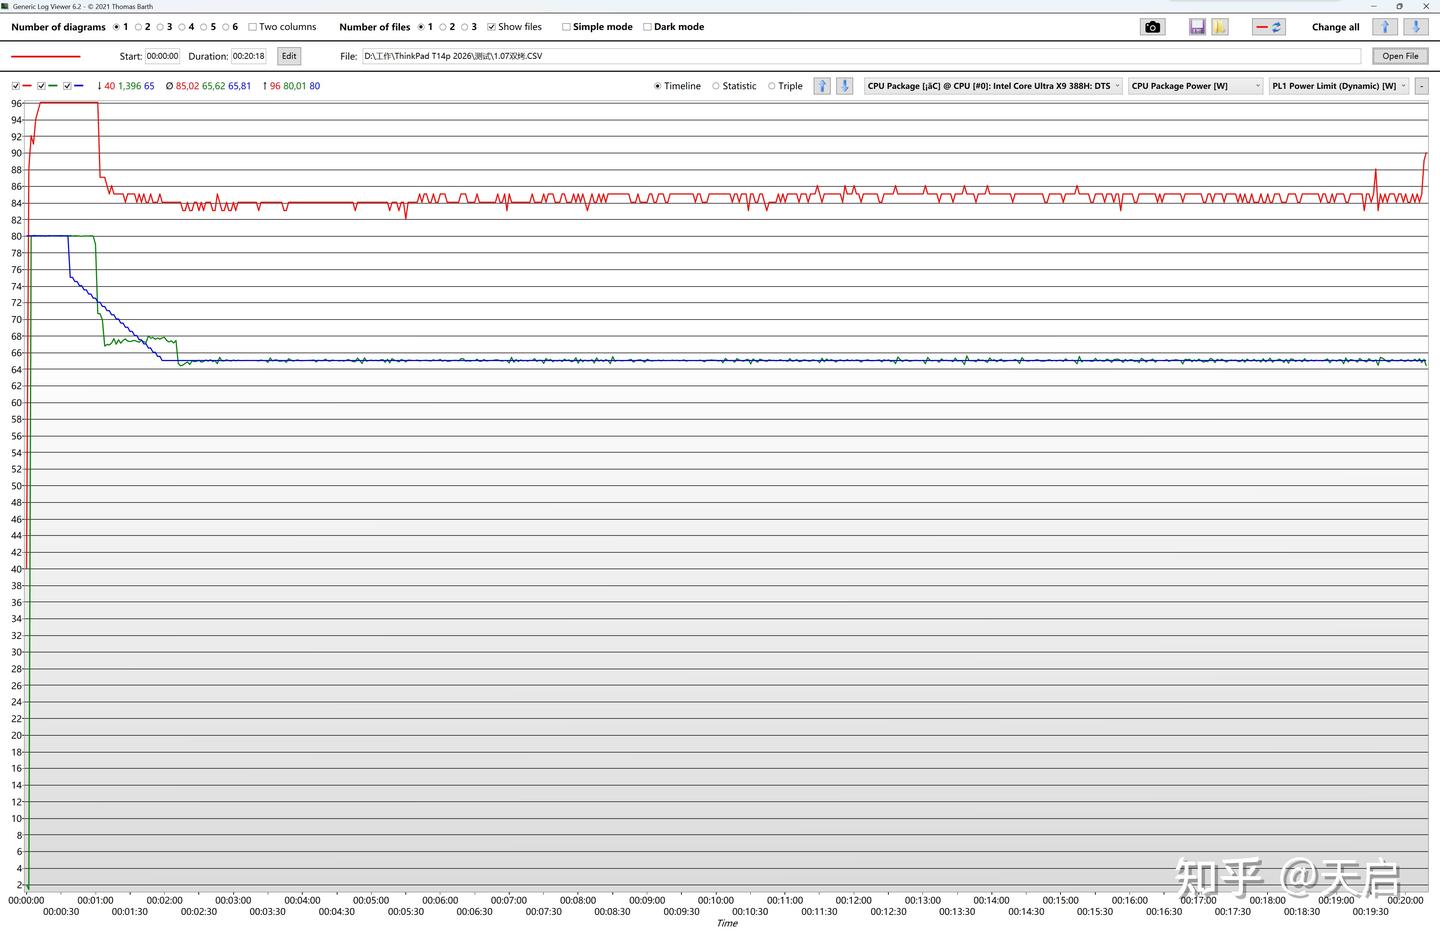Viewport: 1440px width, 937px height.
Task: Enable Dark mode checkbox
Action: [x=647, y=27]
